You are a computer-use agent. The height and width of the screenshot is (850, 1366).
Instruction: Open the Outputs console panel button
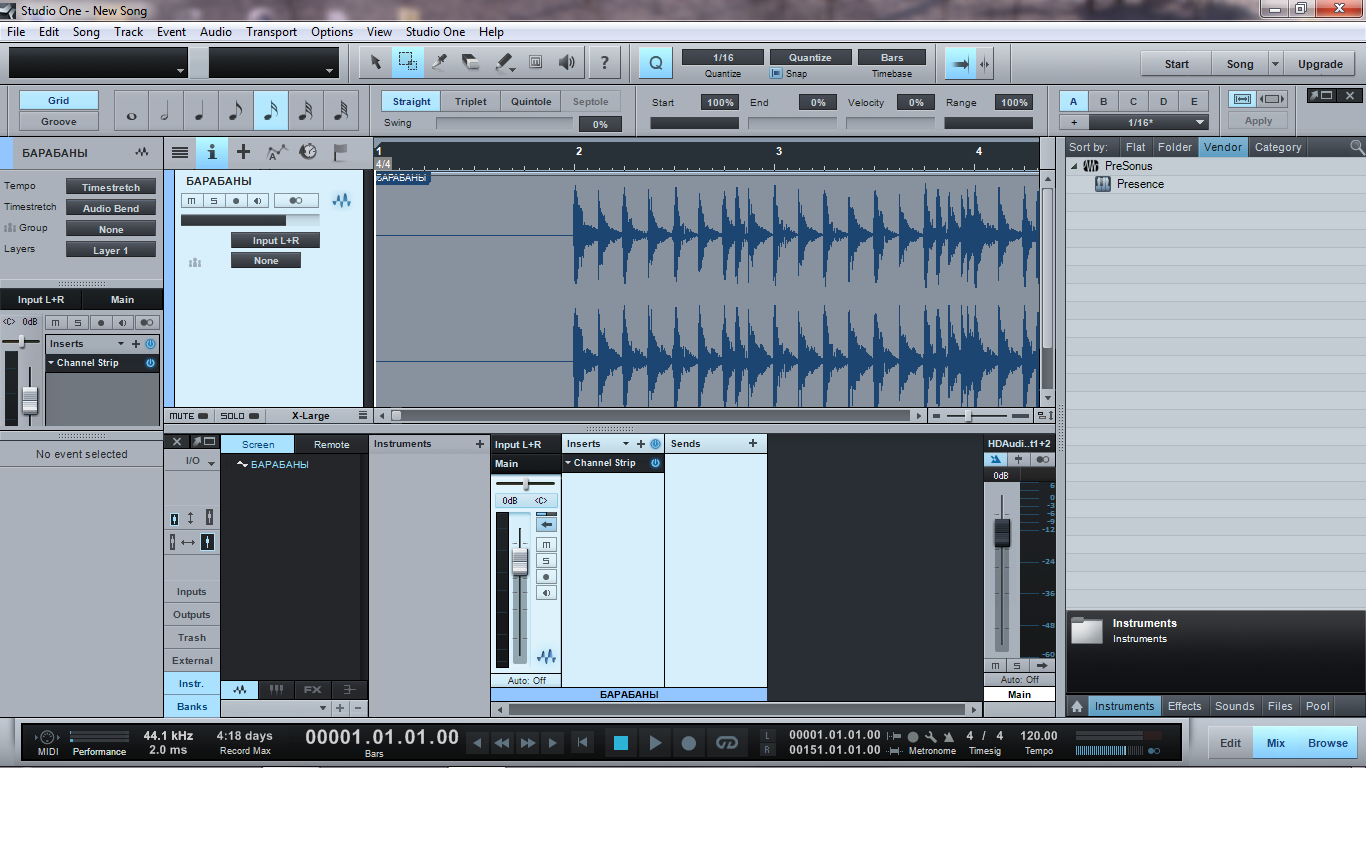[x=192, y=615]
